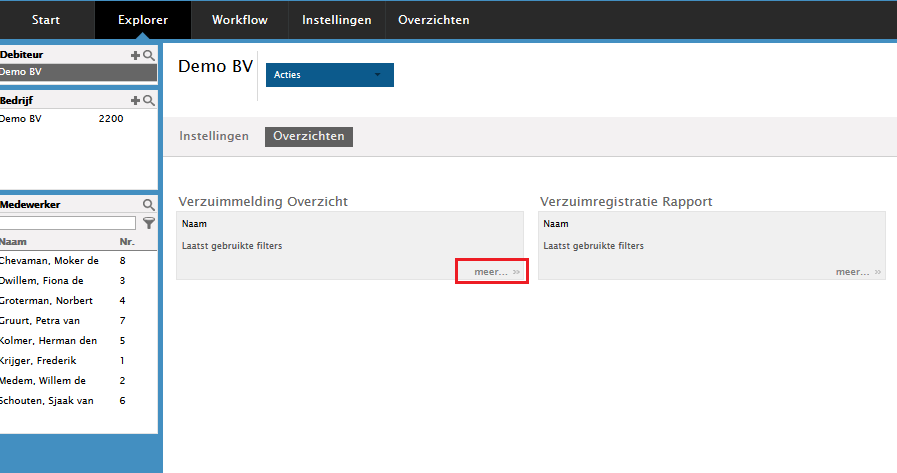Open employee Krijger, Frederik
This screenshot has height=473, width=897.
click(38, 360)
